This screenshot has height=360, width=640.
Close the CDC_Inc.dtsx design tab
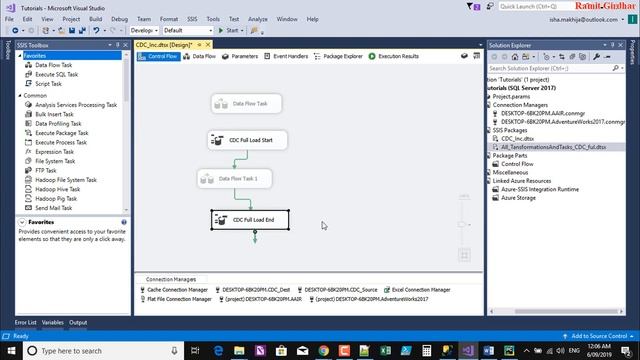(208, 45)
